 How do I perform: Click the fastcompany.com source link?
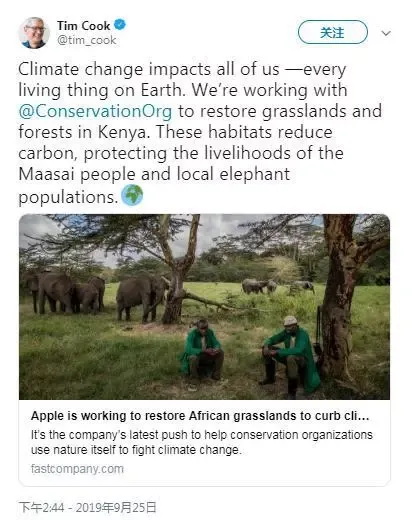click(x=77, y=469)
